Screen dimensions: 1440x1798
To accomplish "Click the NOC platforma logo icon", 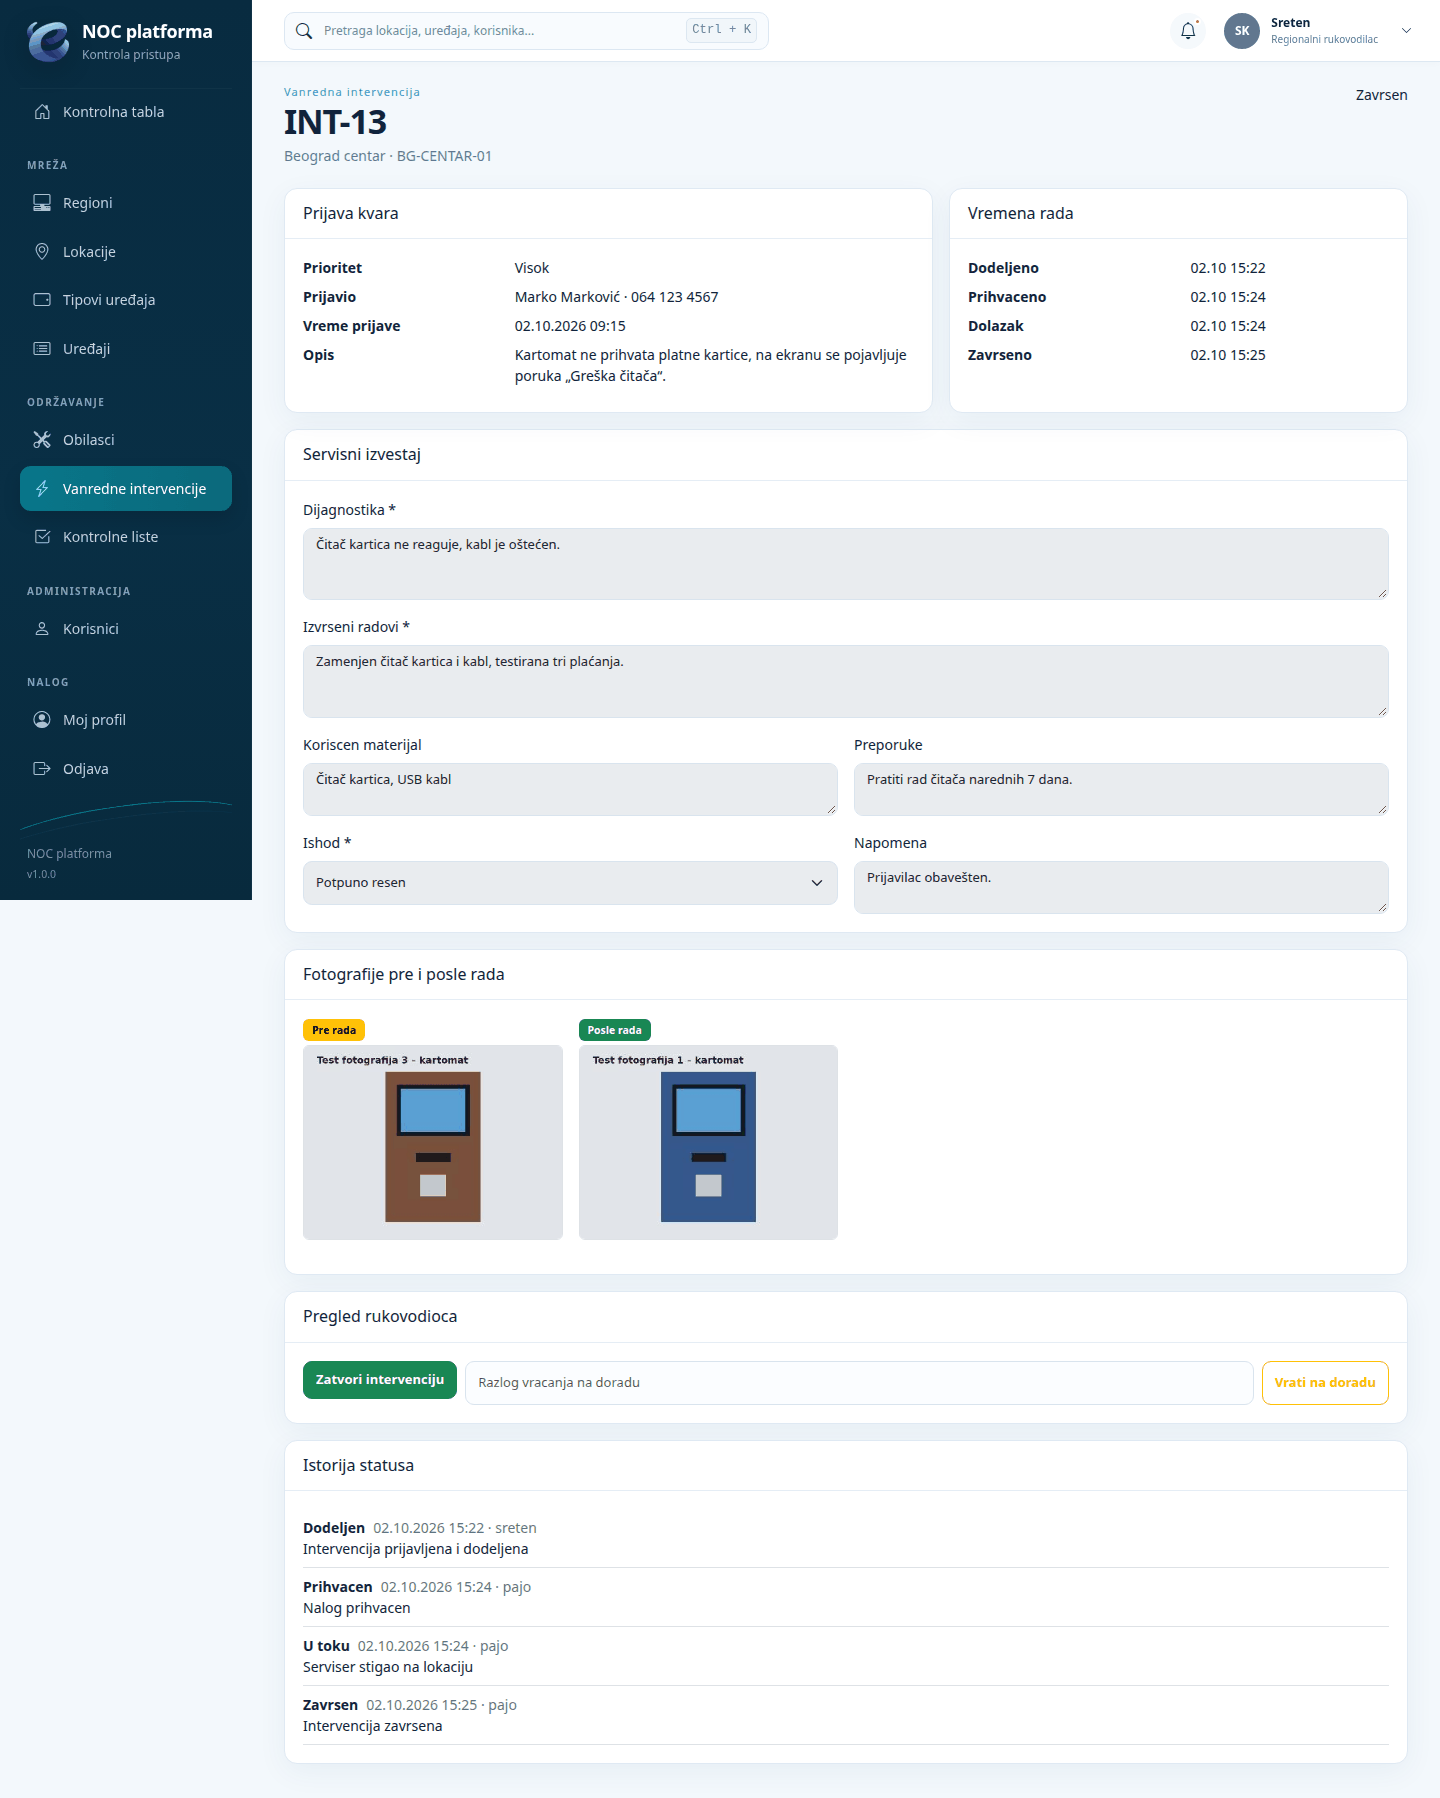I will point(48,41).
